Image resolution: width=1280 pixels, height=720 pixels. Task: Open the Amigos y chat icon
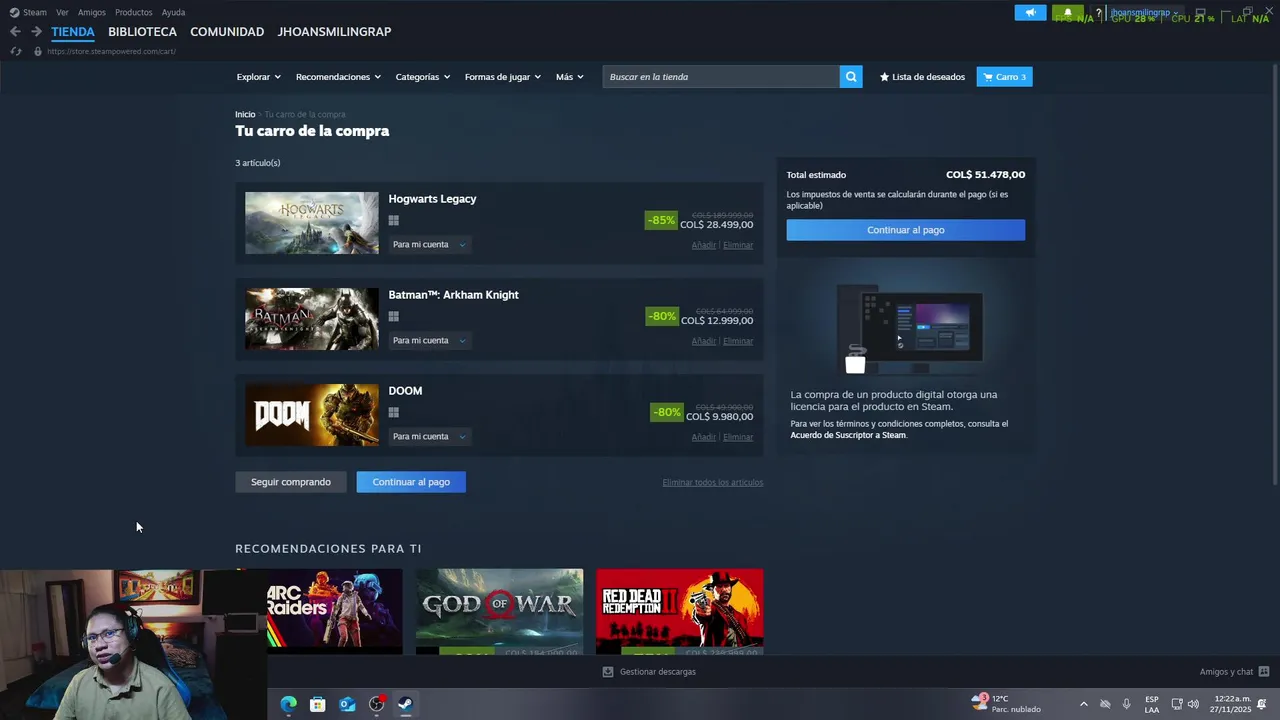[x=1264, y=672]
